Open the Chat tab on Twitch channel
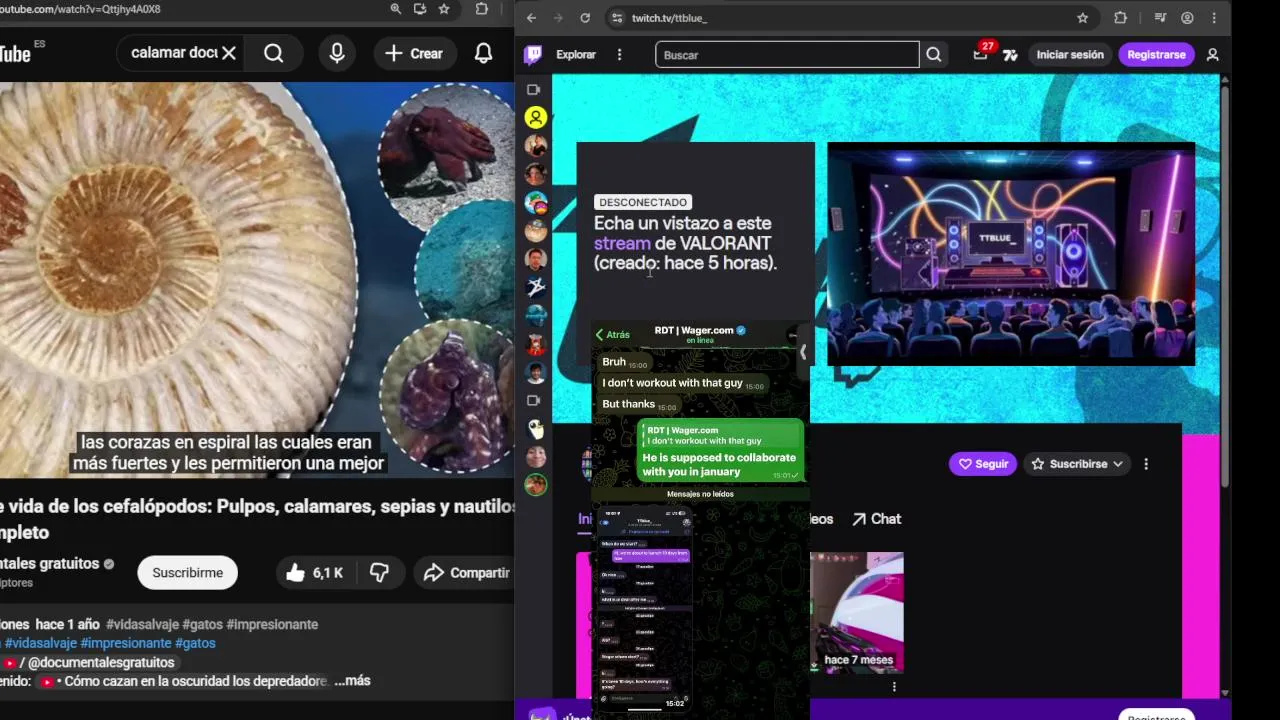 point(877,519)
